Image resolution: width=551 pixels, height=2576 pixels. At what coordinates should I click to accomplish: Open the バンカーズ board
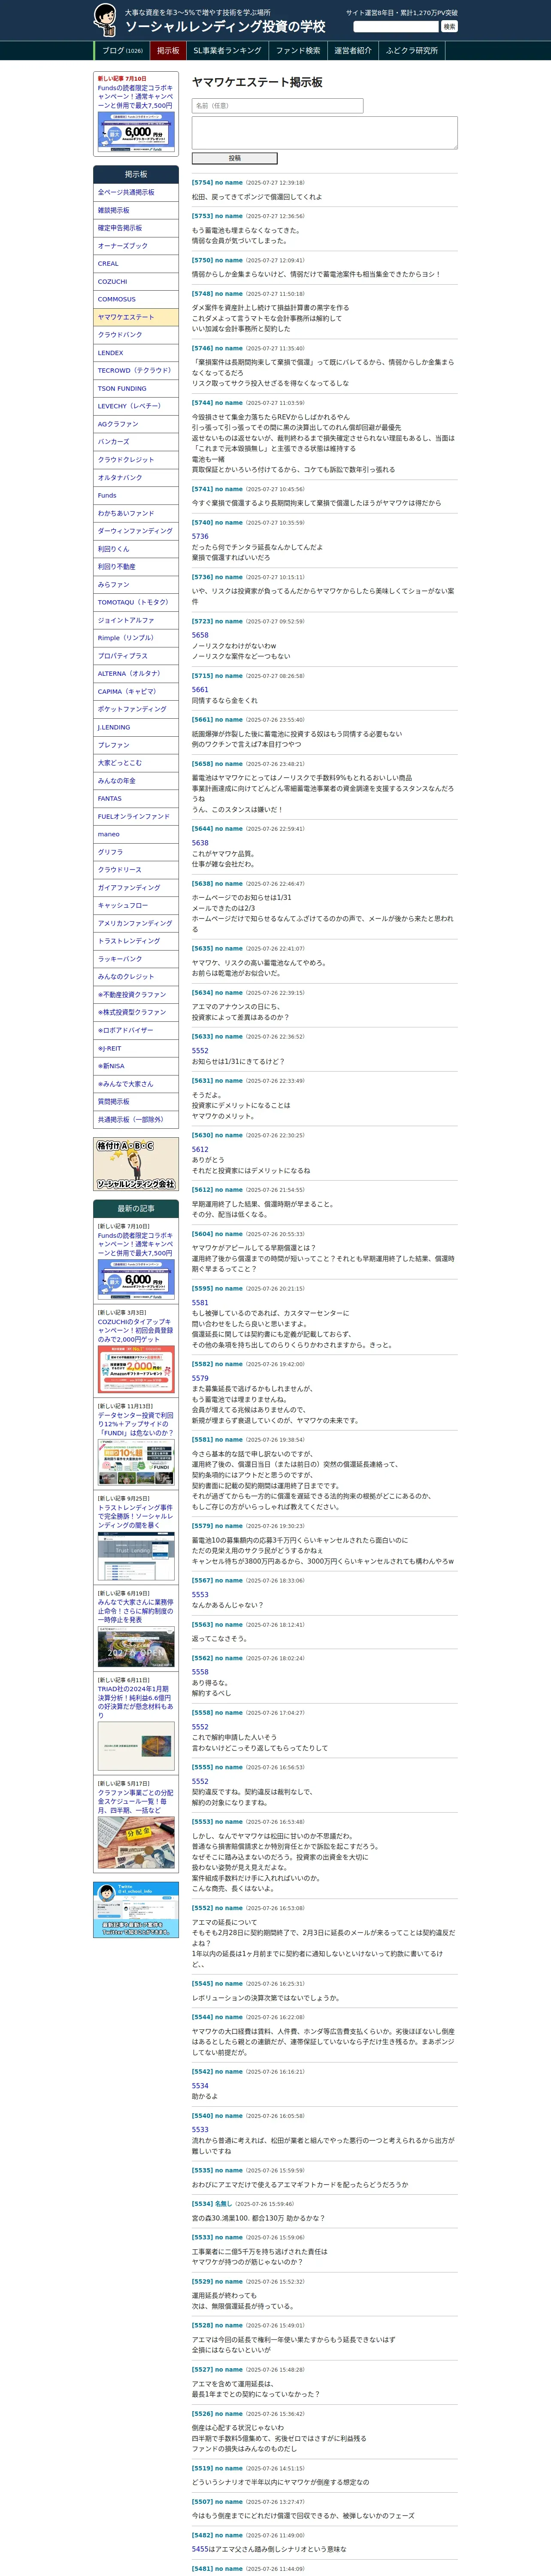coord(136,442)
